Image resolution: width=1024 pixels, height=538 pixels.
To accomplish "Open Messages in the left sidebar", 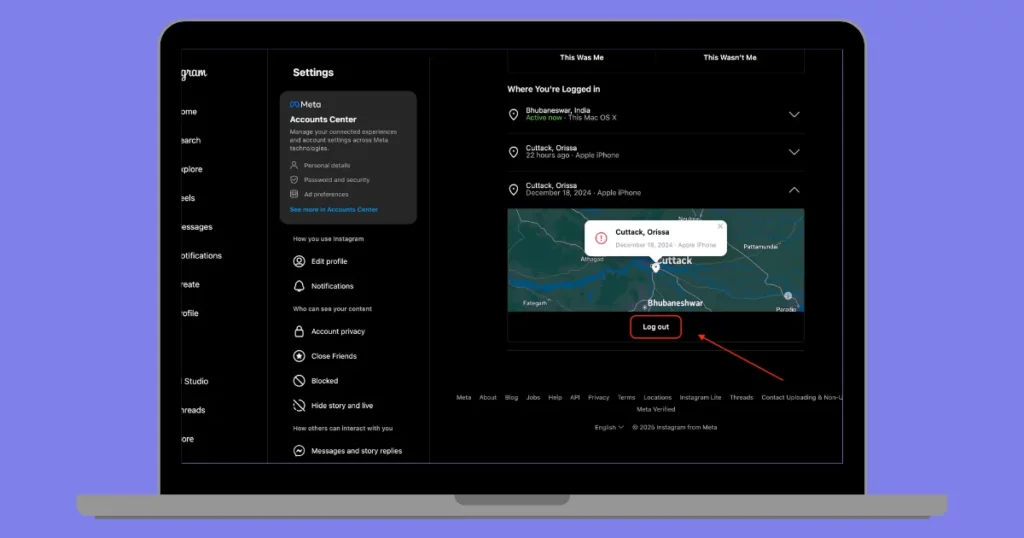I will (x=197, y=227).
